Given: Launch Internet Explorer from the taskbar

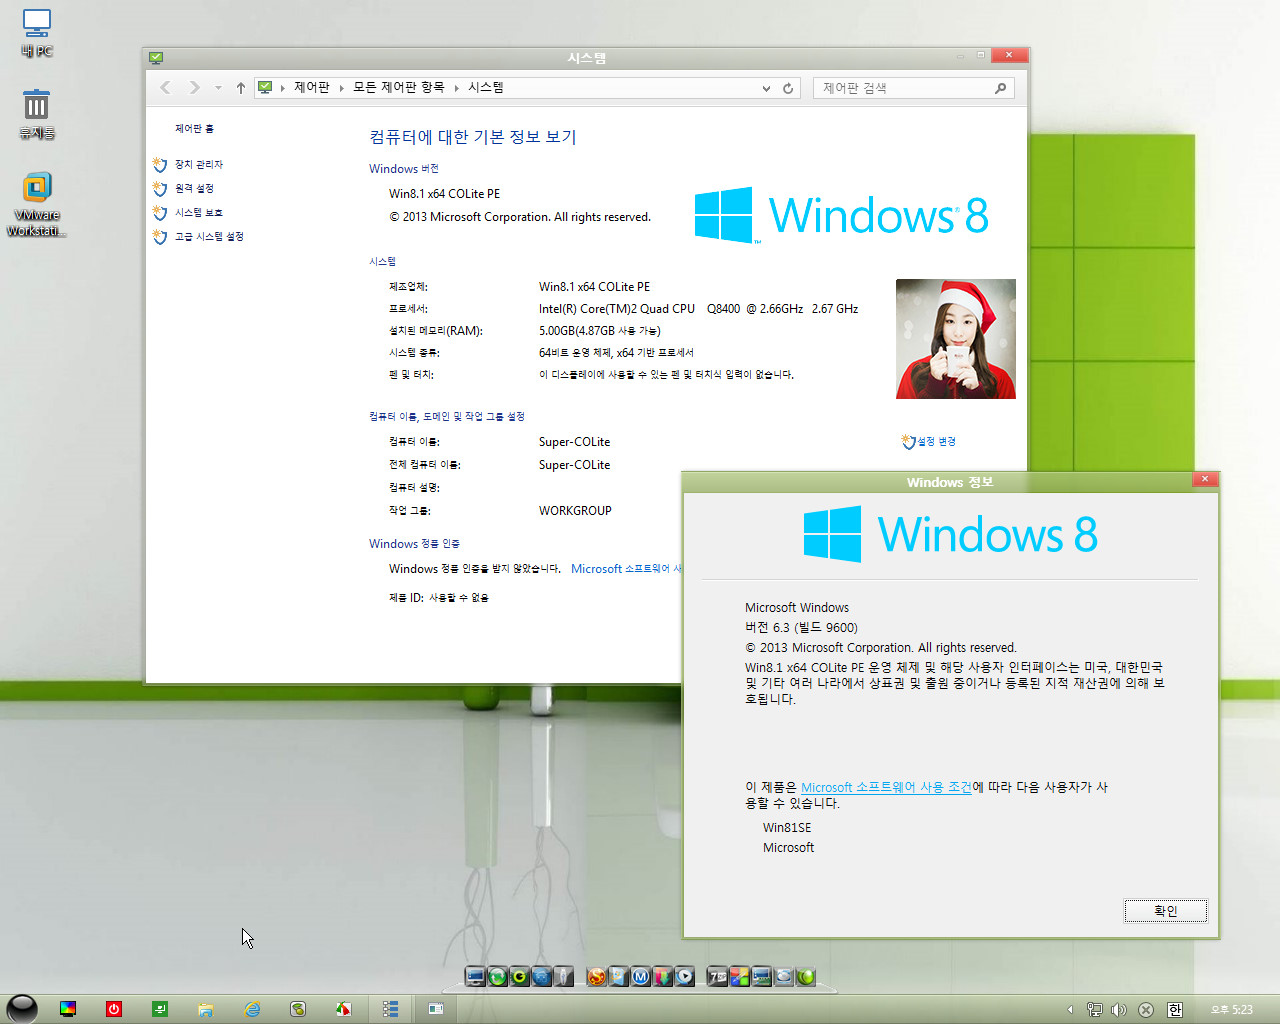Looking at the screenshot, I should 252,1009.
